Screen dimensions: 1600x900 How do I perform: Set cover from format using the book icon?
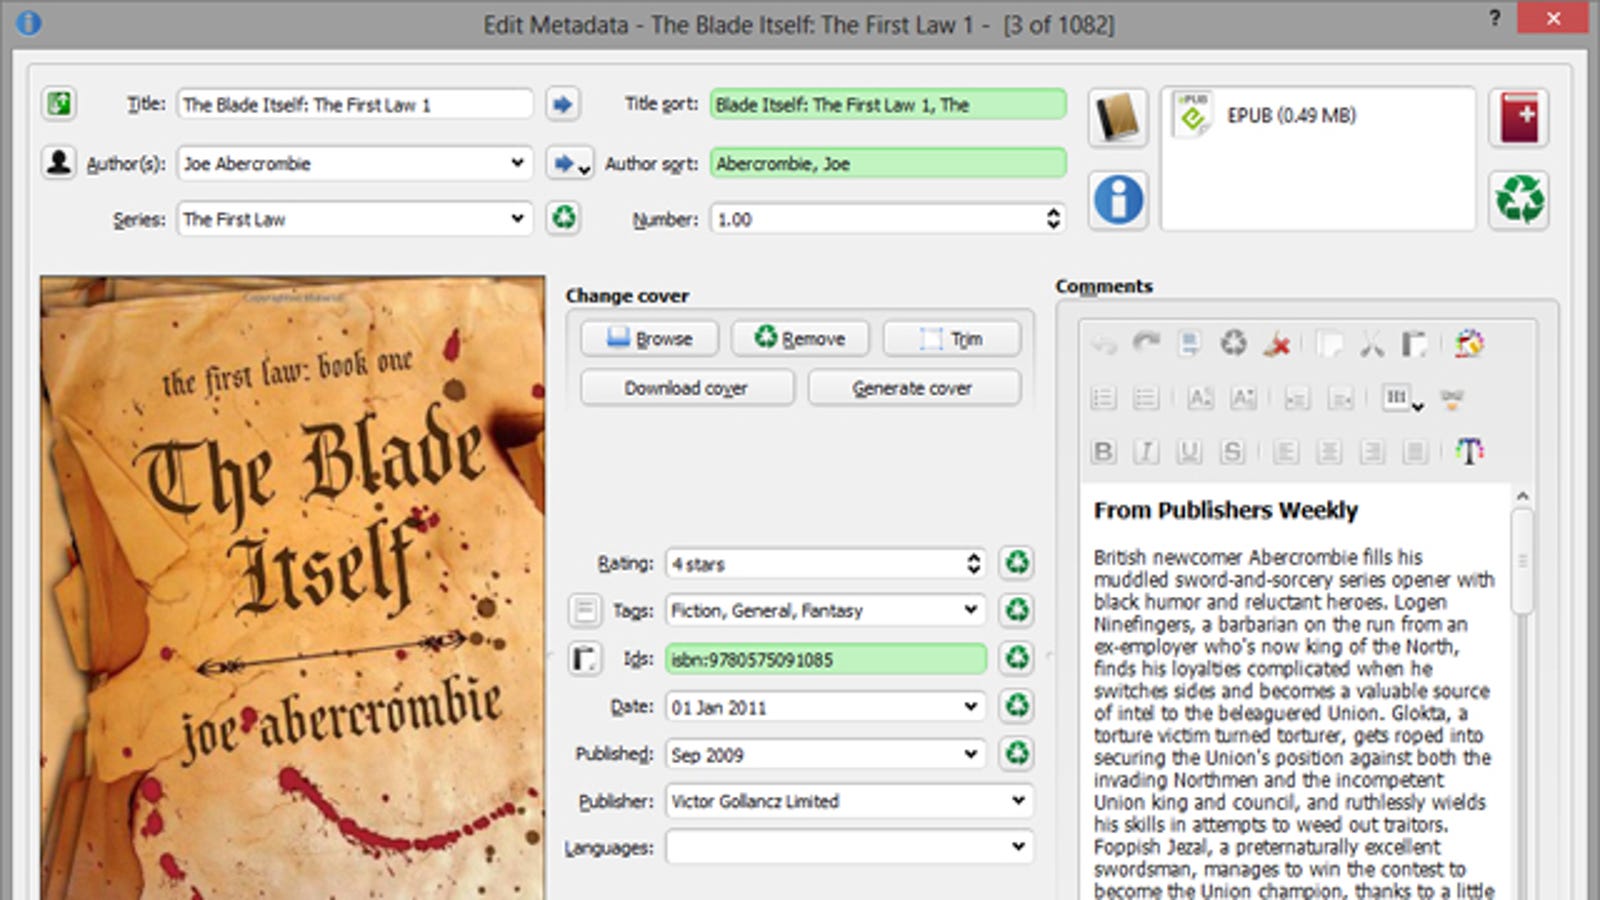1117,118
